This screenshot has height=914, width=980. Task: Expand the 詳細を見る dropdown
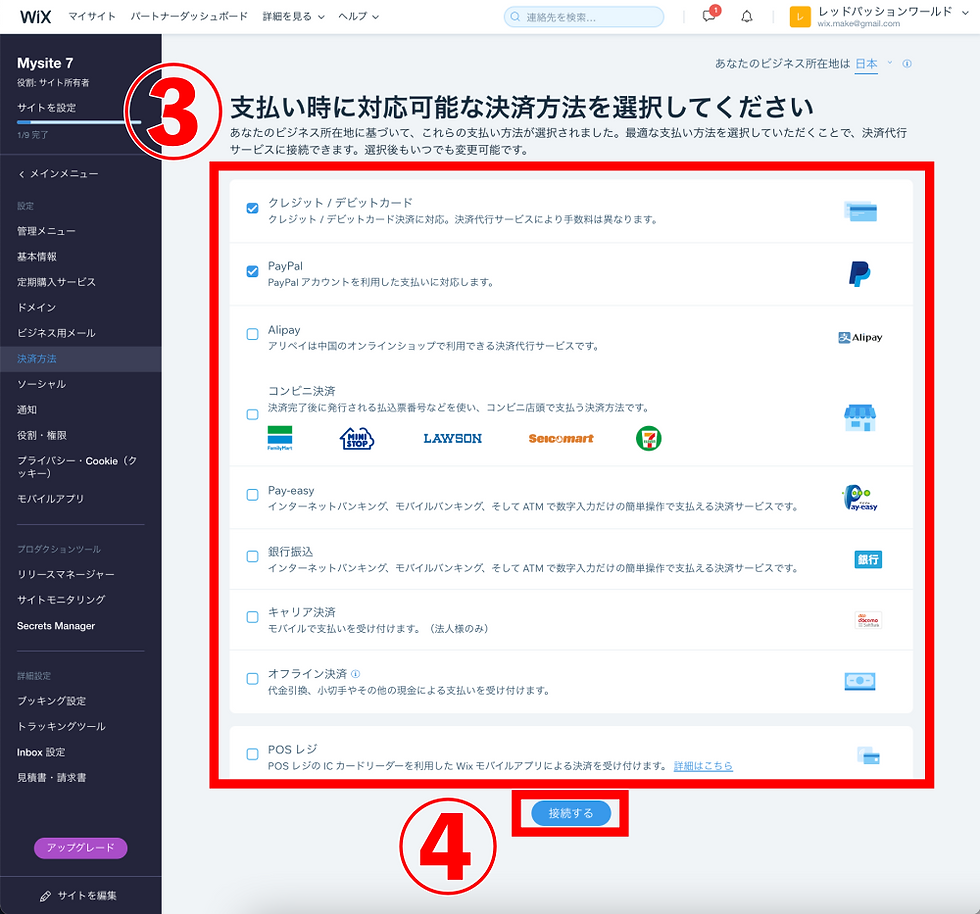293,17
